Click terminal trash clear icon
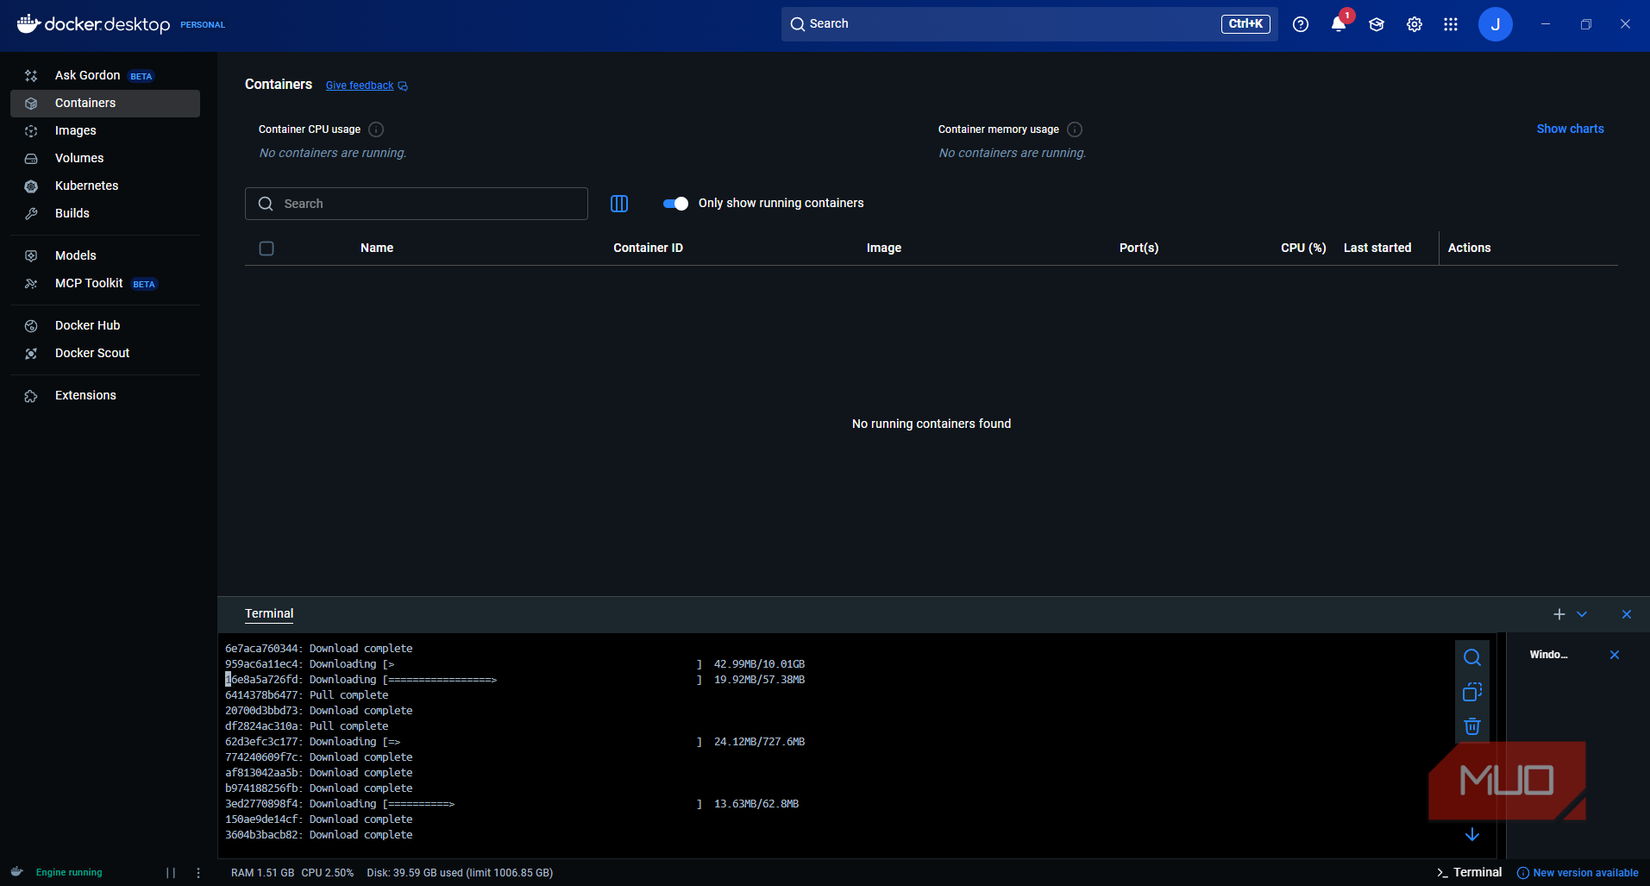Image resolution: width=1650 pixels, height=886 pixels. coord(1472,726)
